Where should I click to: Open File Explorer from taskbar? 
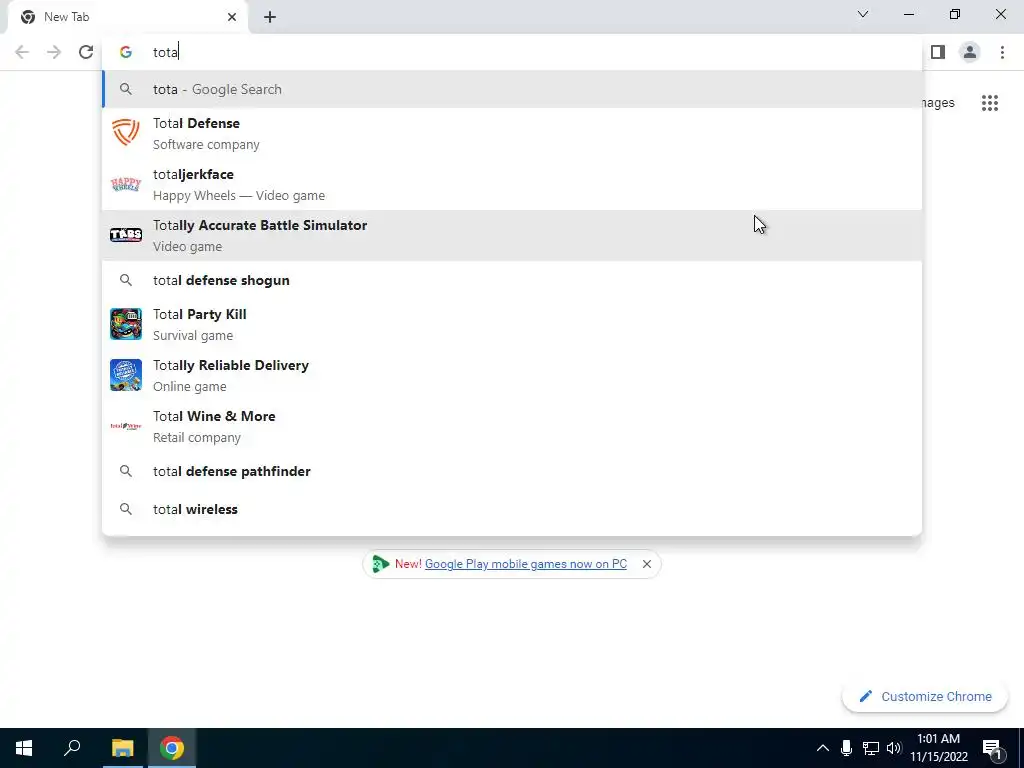point(122,748)
